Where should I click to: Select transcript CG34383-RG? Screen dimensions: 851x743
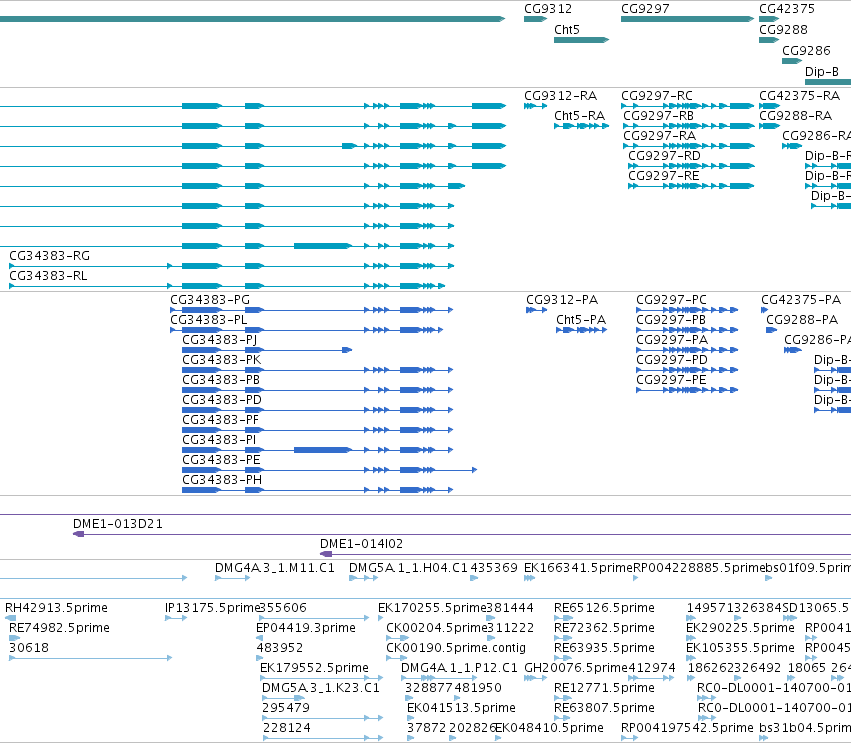pos(232,266)
